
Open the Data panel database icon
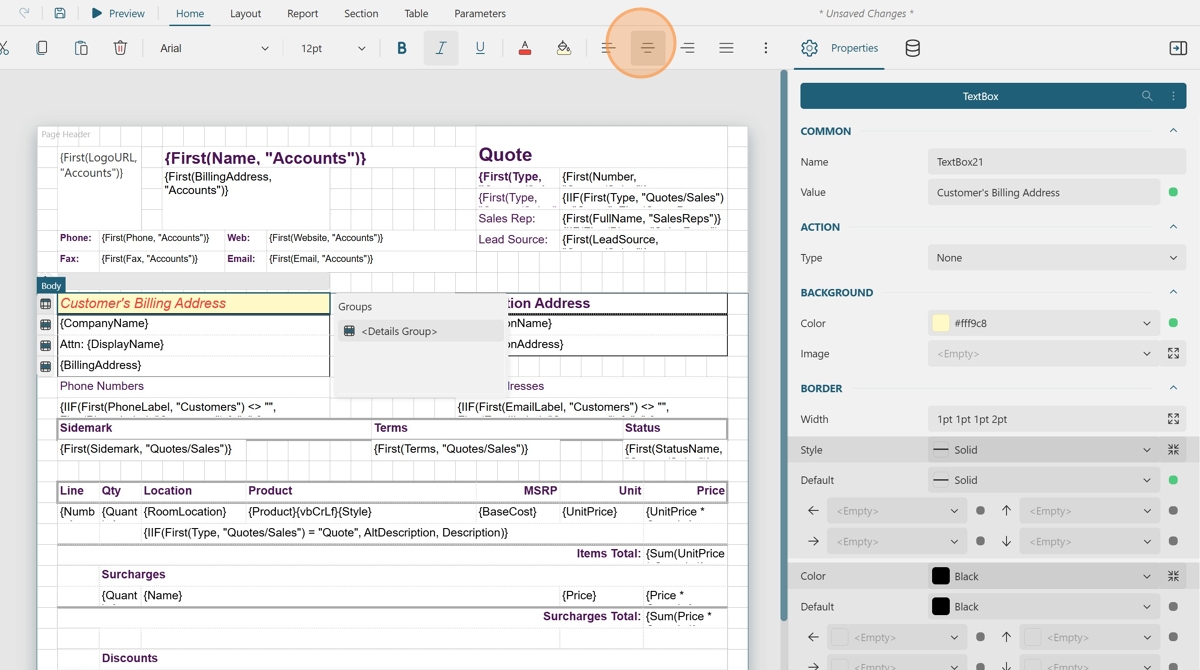[912, 48]
